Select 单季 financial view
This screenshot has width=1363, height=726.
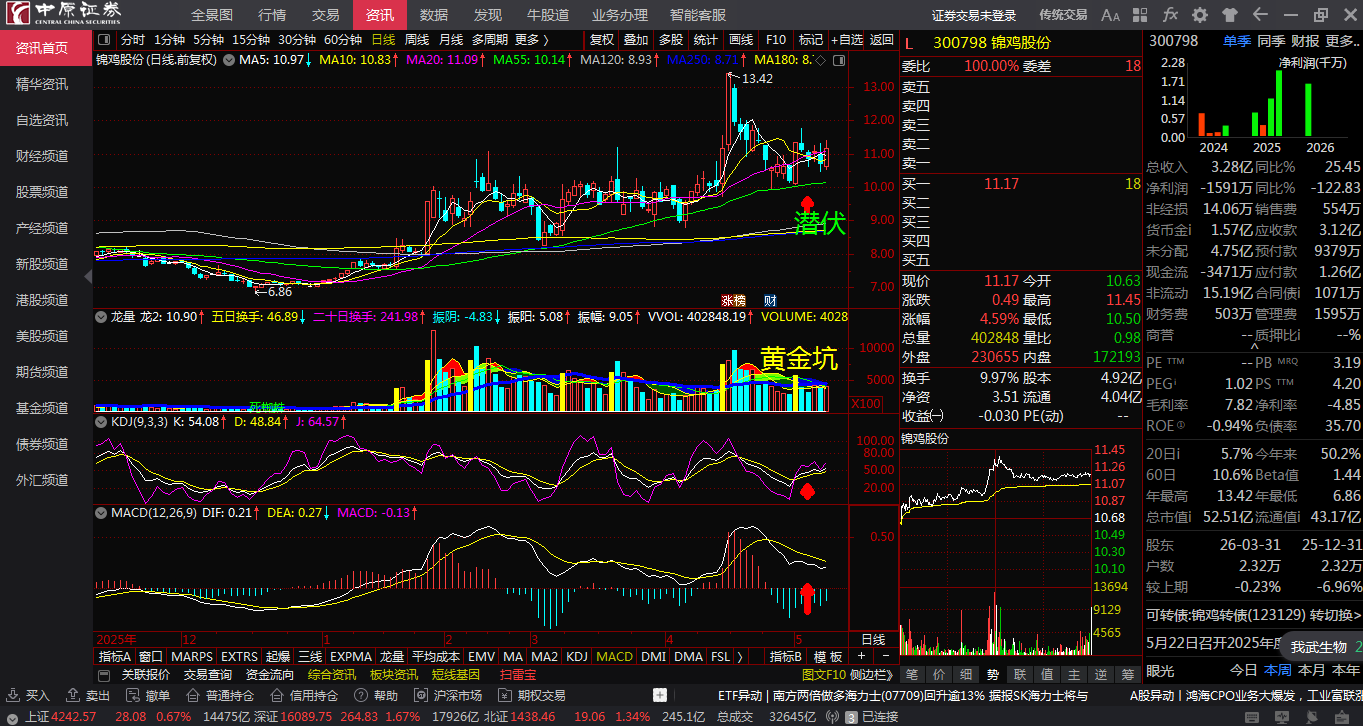coord(1237,40)
